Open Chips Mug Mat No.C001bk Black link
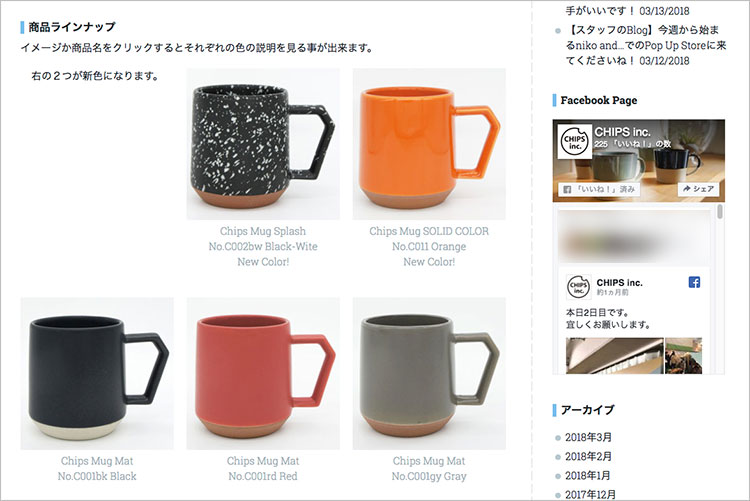 (x=97, y=468)
